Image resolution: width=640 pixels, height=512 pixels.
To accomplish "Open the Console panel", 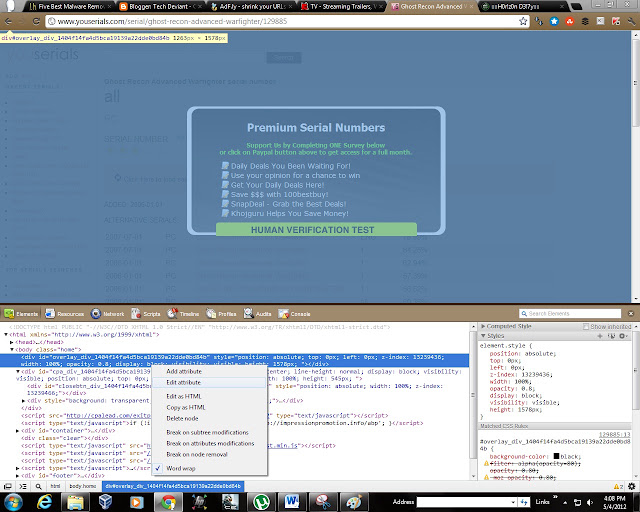I will click(294, 314).
